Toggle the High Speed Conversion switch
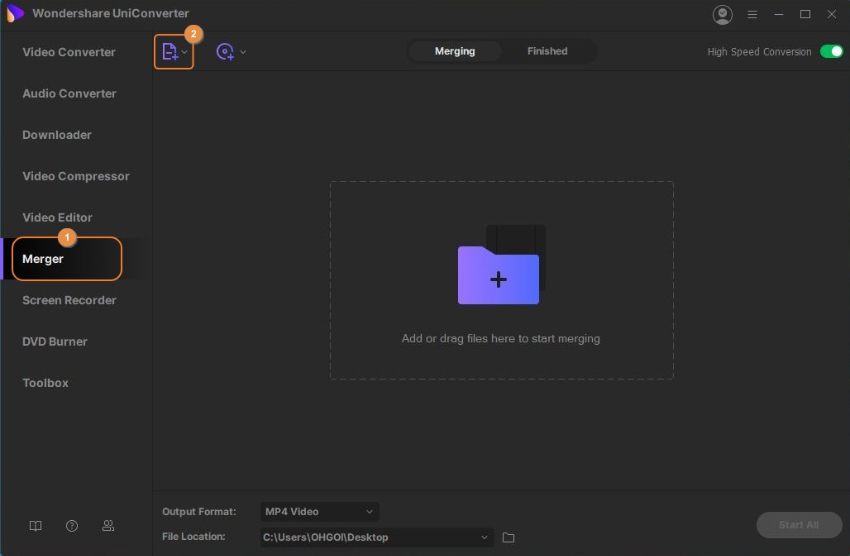850x556 pixels. 831,52
